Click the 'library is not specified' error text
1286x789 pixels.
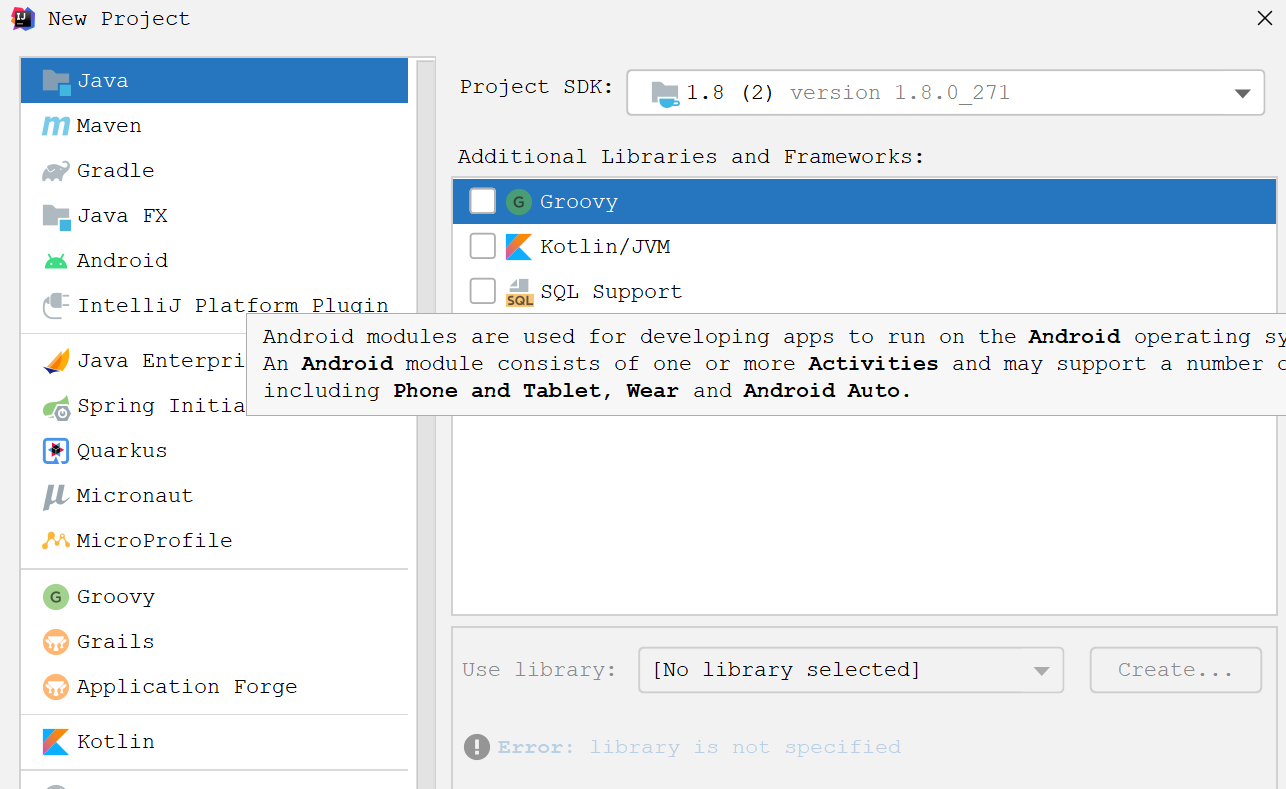click(745, 747)
